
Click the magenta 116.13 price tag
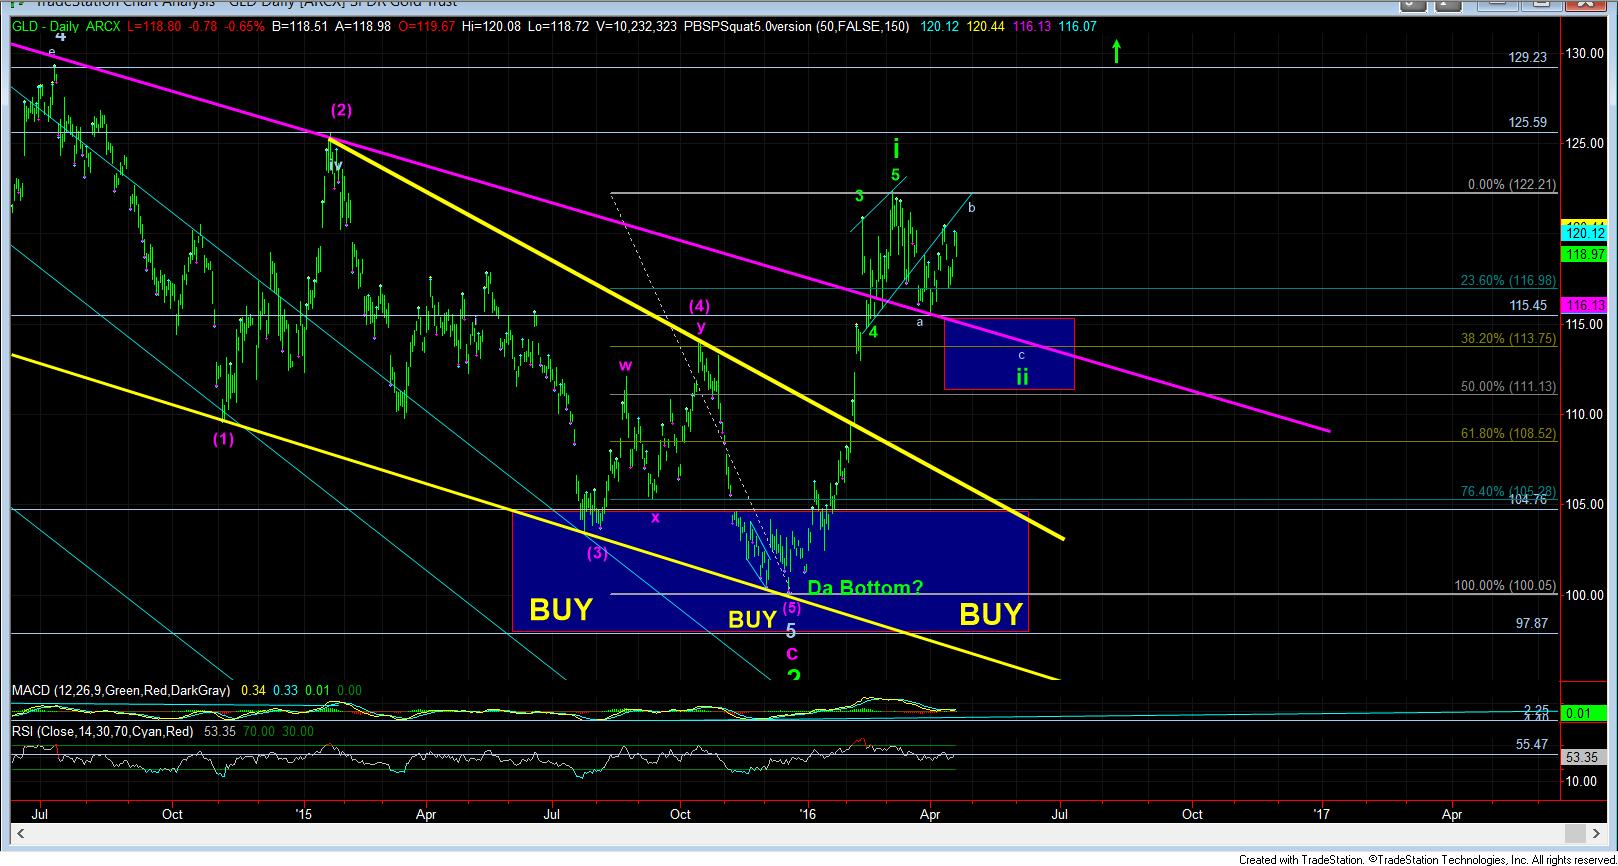pyautogui.click(x=1585, y=304)
